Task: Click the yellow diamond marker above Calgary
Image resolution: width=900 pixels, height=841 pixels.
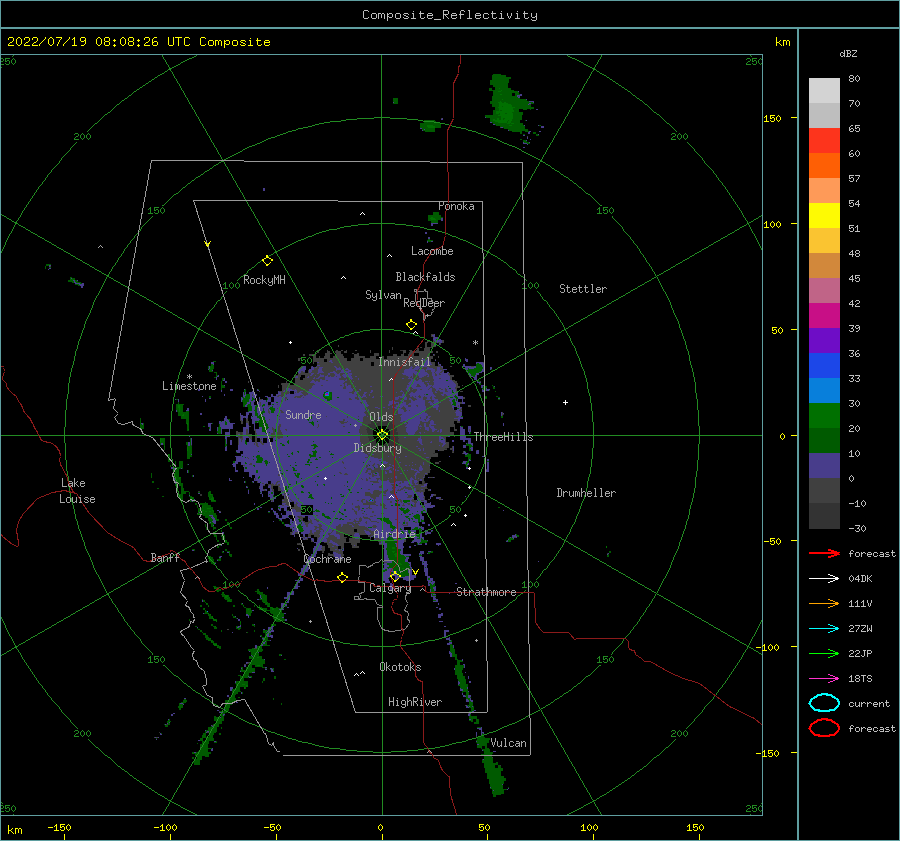Action: (x=395, y=576)
